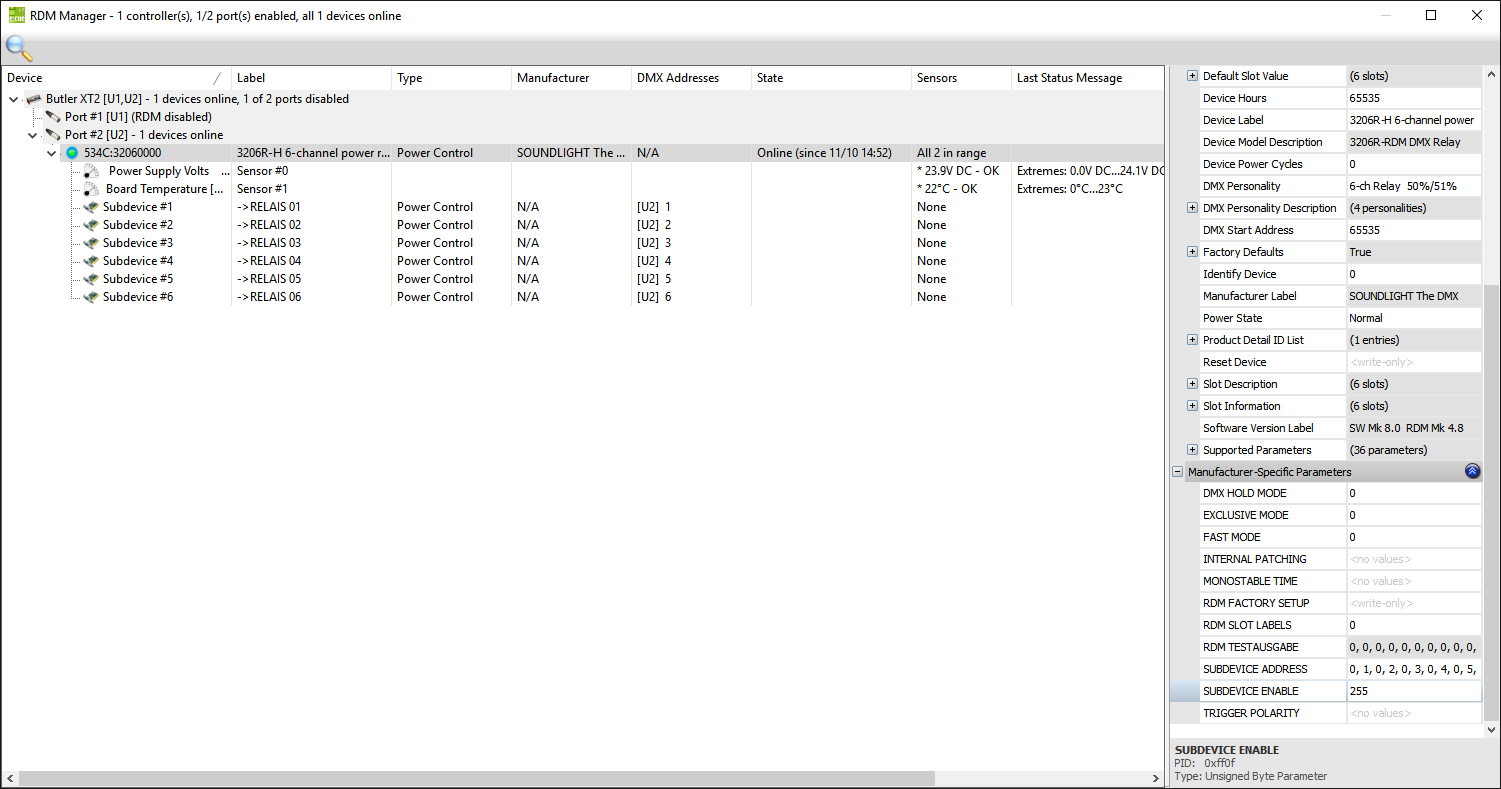Click the green online status indicator
Image resolution: width=1501 pixels, height=789 pixels.
tap(72, 153)
